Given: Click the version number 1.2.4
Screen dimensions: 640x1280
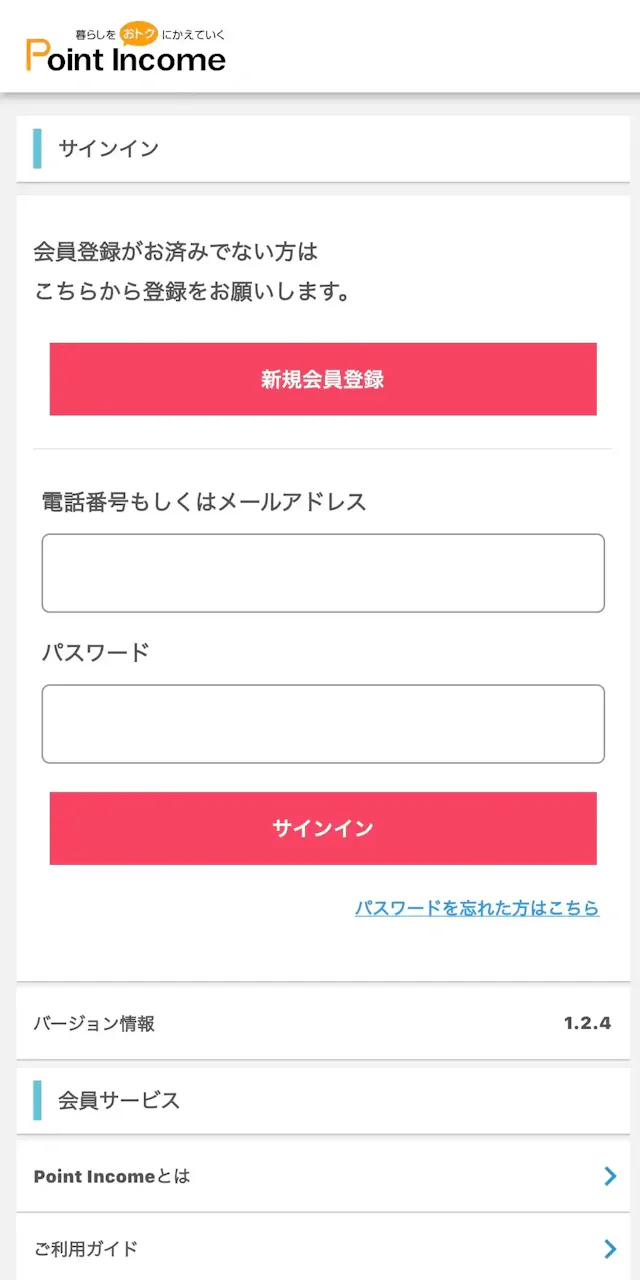Looking at the screenshot, I should tap(587, 1023).
